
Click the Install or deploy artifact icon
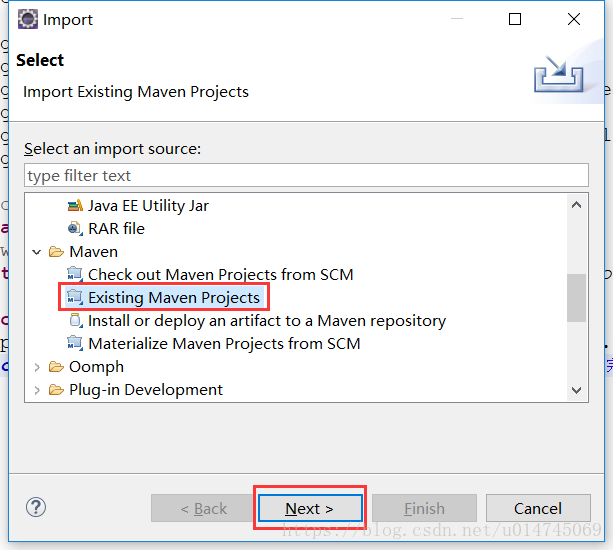point(76,321)
